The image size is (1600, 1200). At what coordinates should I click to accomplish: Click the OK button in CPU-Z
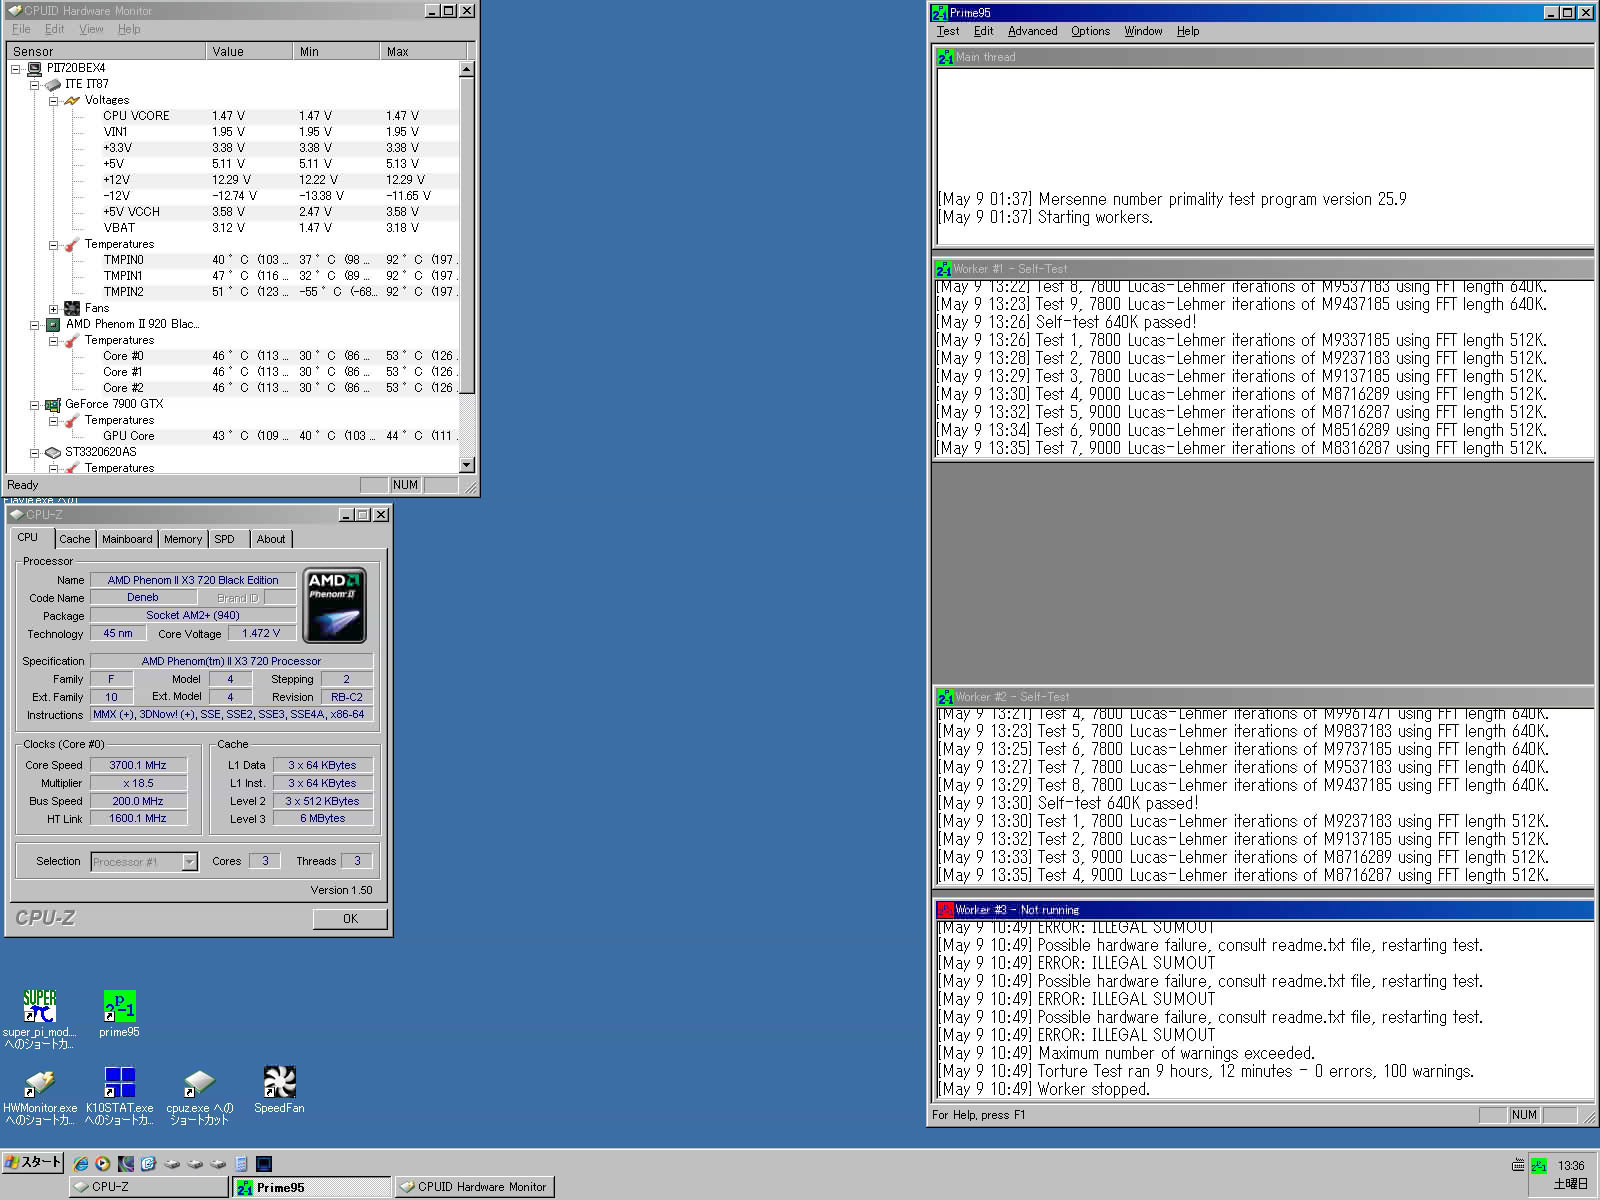[x=350, y=919]
